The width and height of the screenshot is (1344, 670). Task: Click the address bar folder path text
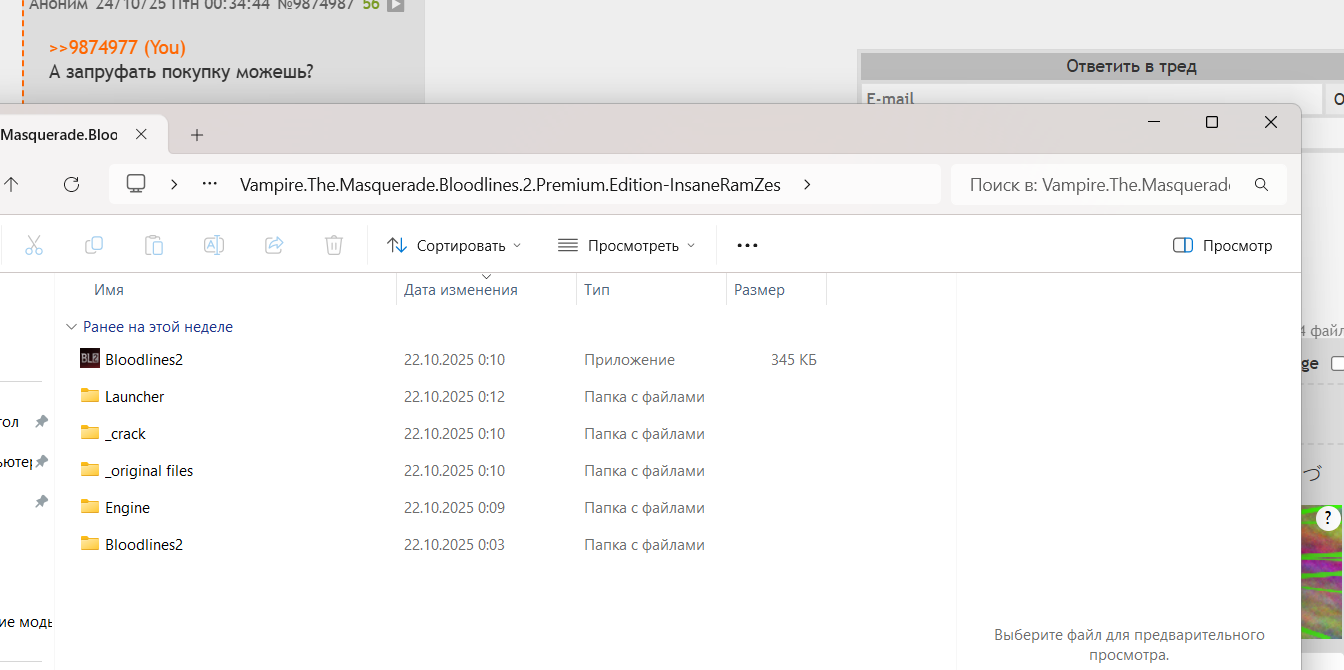pyautogui.click(x=510, y=185)
